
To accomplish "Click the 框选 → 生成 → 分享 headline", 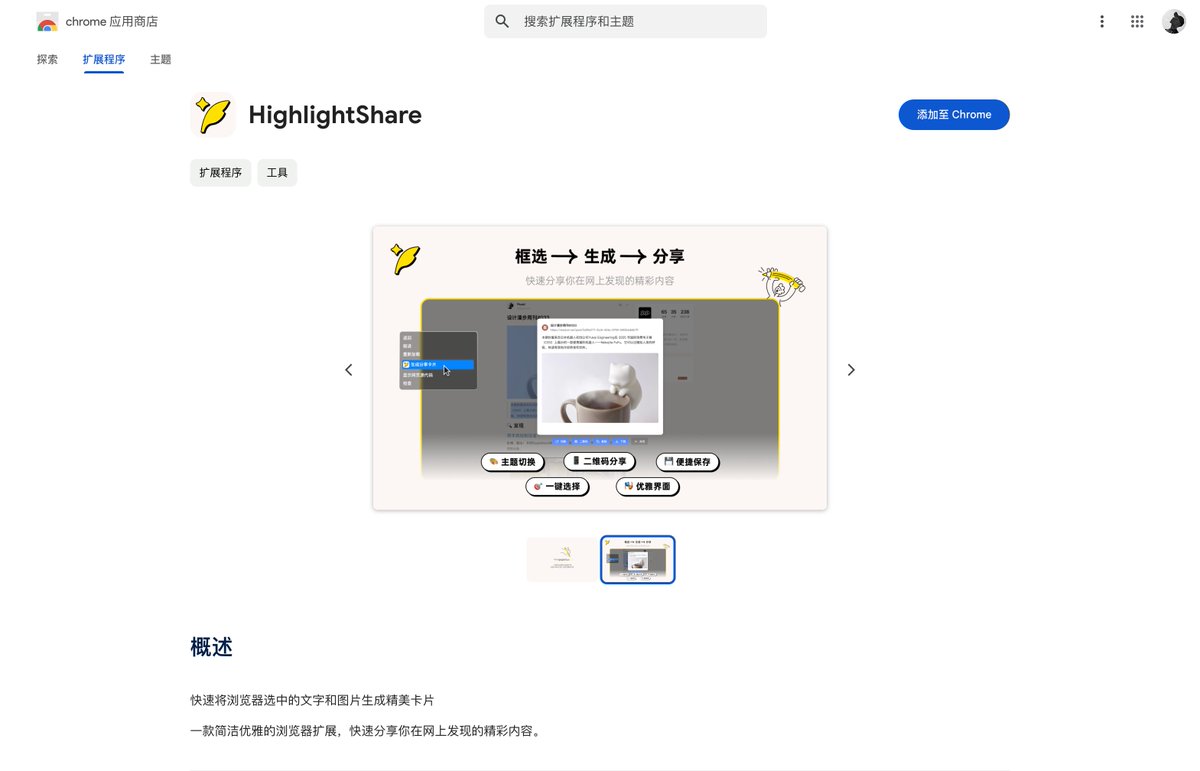I will pyautogui.click(x=600, y=257).
